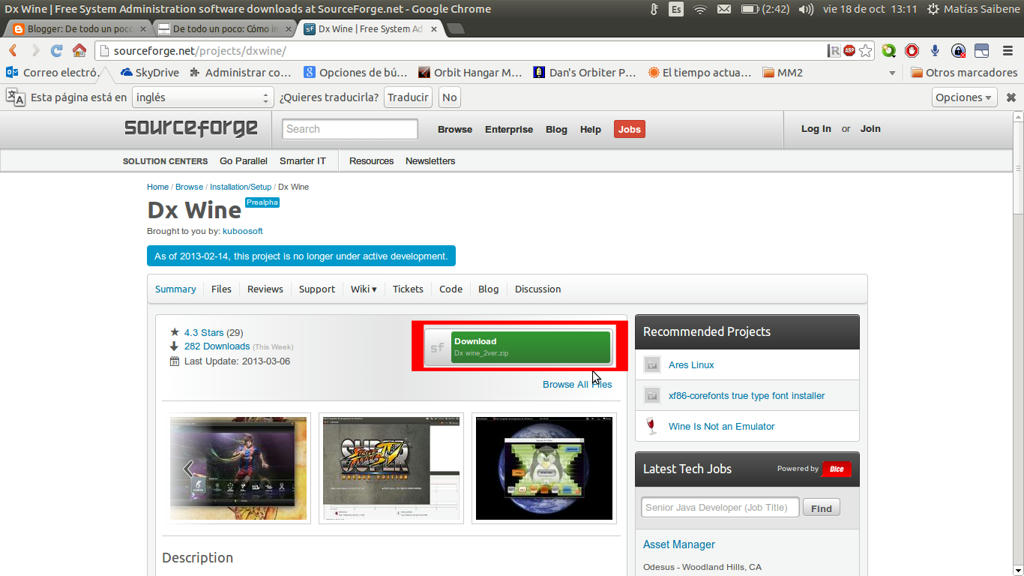The image size is (1024, 576).
Task: Open the Discussion tab
Action: pos(537,289)
